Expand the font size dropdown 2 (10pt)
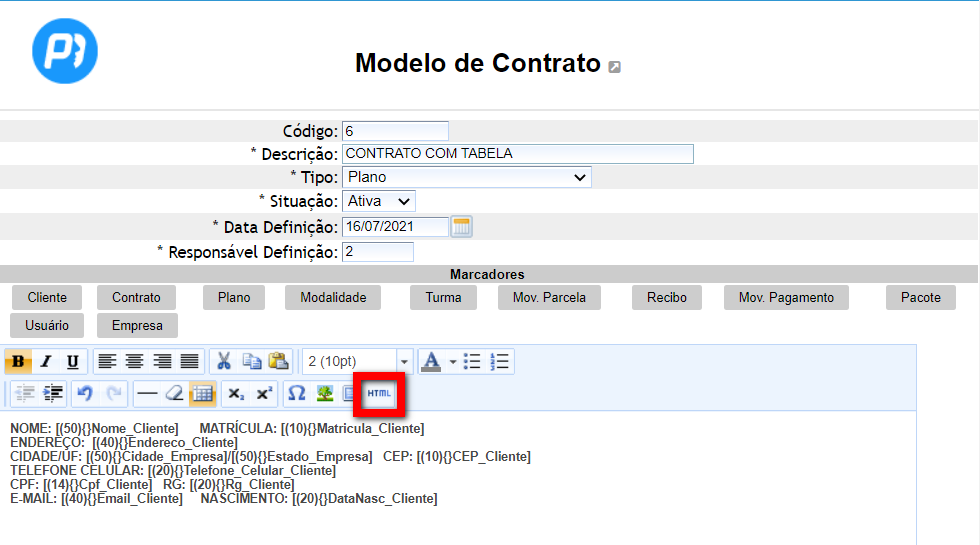980x545 pixels. click(x=404, y=362)
